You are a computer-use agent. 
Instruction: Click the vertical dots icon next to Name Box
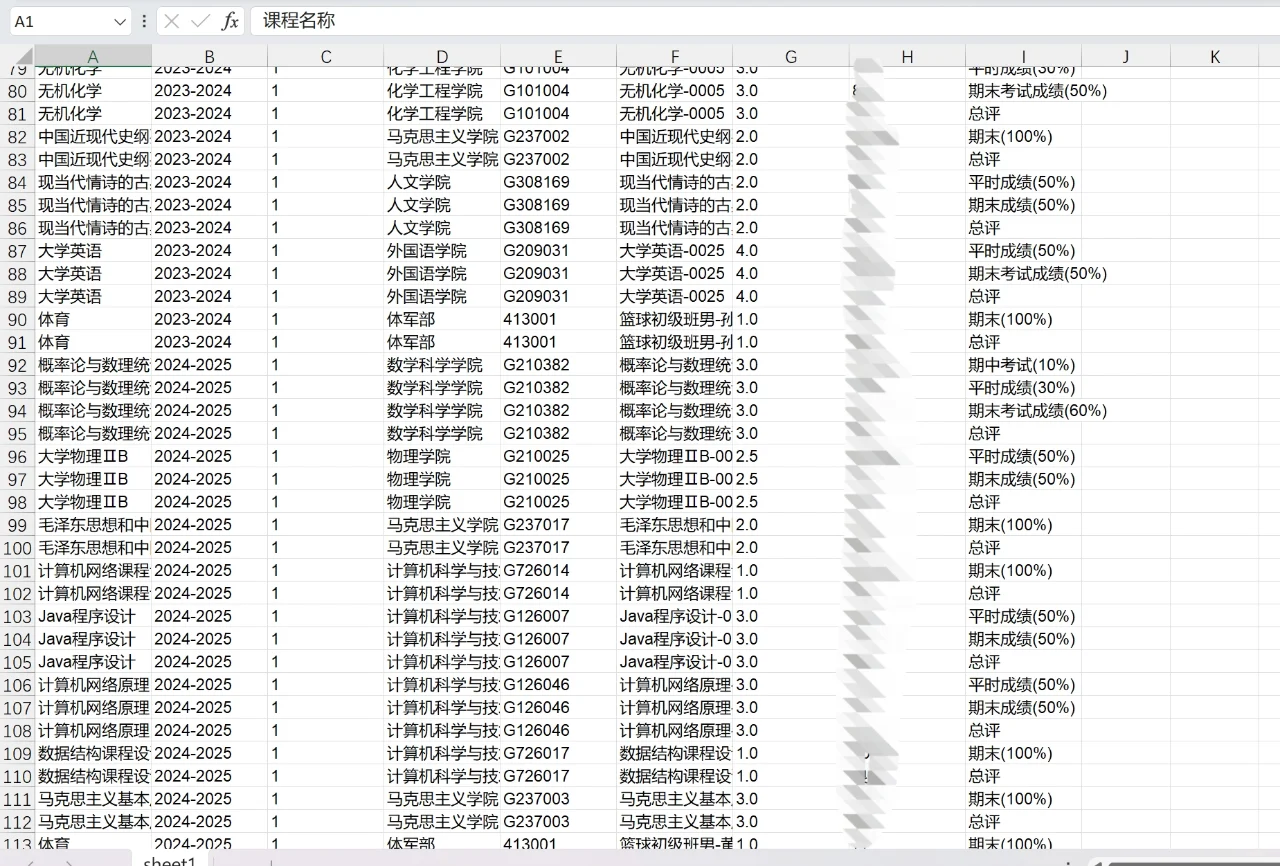pos(145,20)
